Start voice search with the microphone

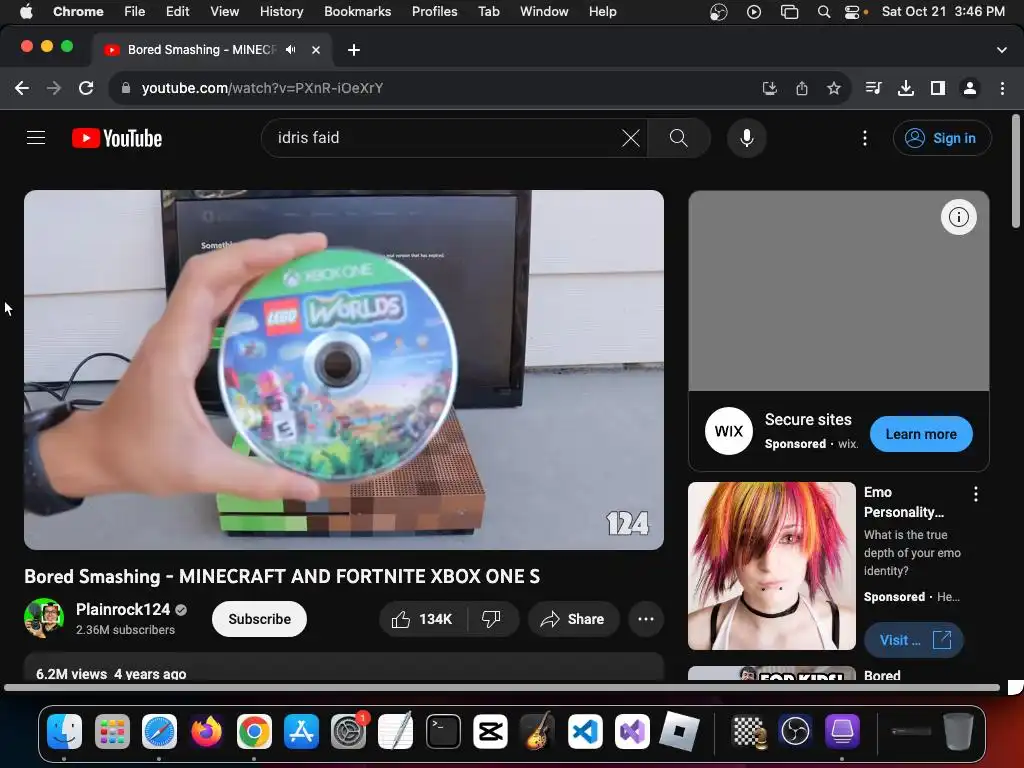(746, 138)
